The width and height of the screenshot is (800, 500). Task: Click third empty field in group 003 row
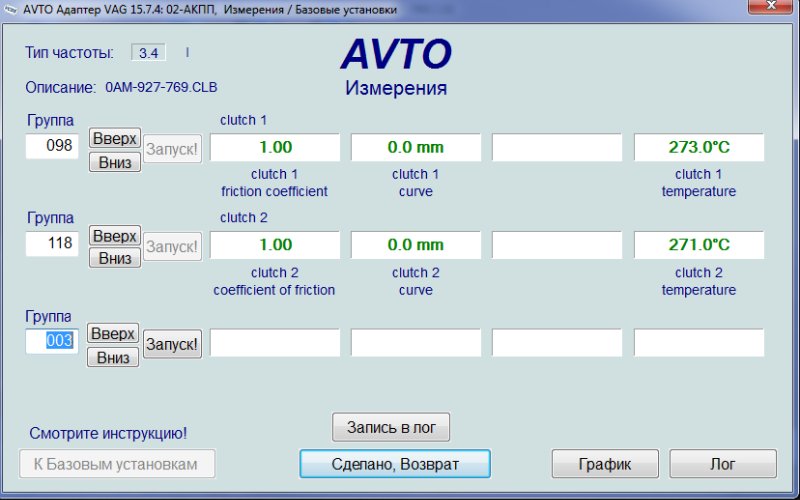coord(557,342)
